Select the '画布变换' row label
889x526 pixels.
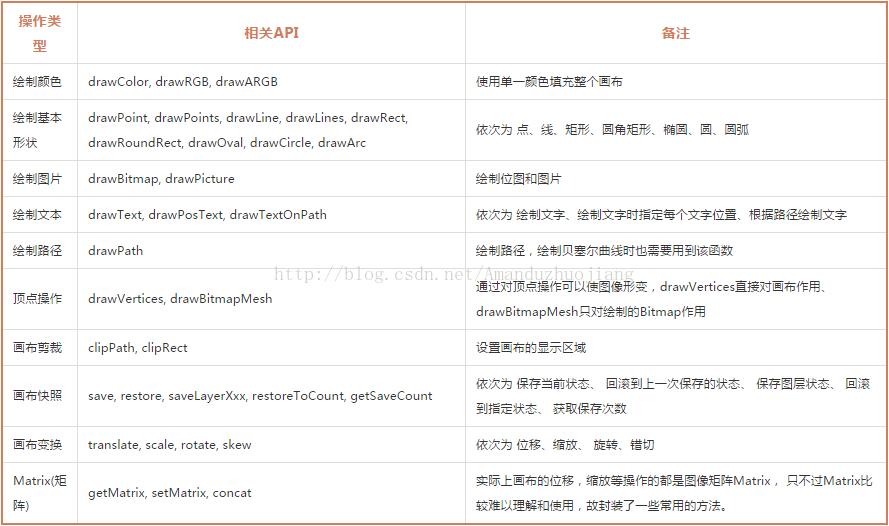pos(37,444)
